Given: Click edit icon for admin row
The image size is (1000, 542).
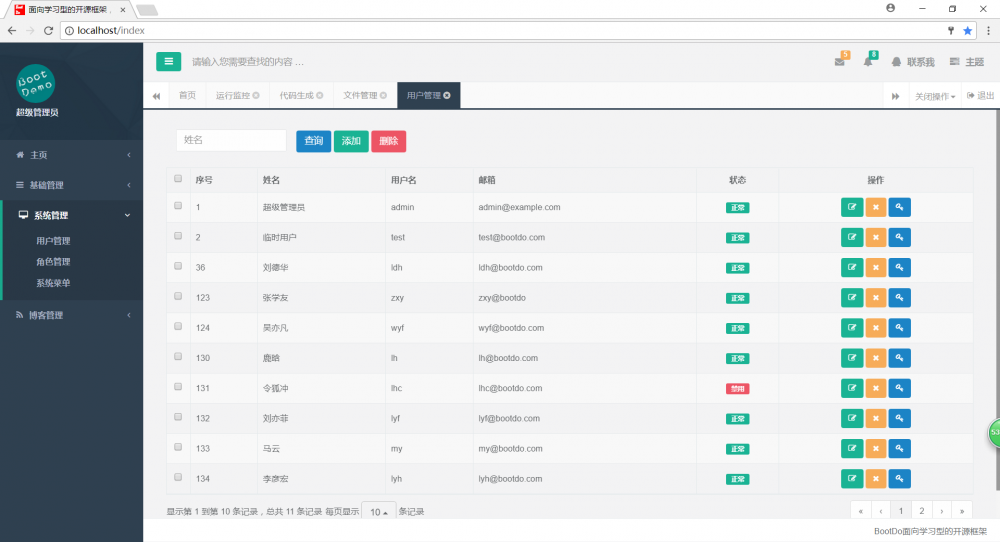Looking at the screenshot, I should (x=852, y=207).
